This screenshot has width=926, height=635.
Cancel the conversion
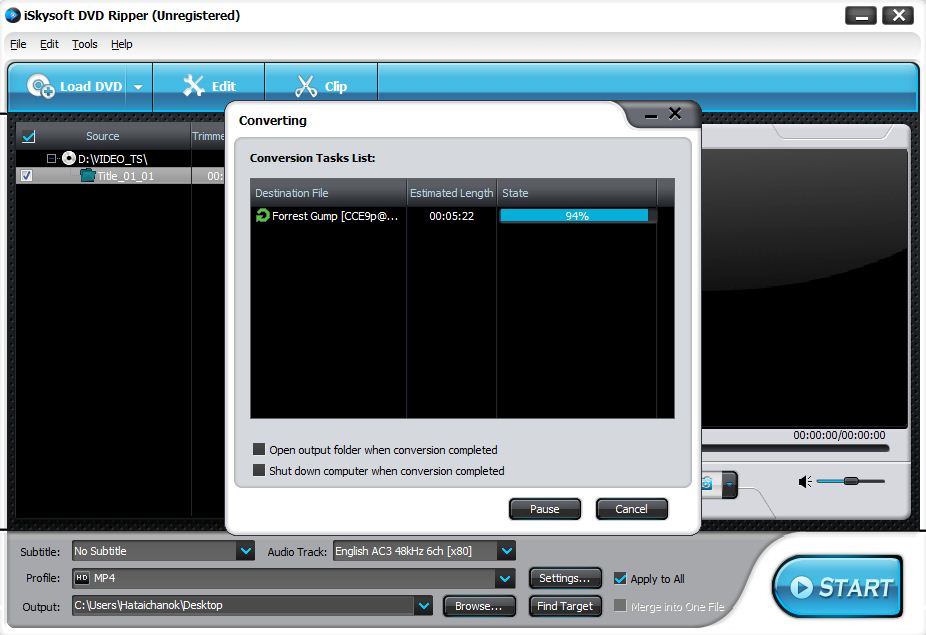[631, 509]
